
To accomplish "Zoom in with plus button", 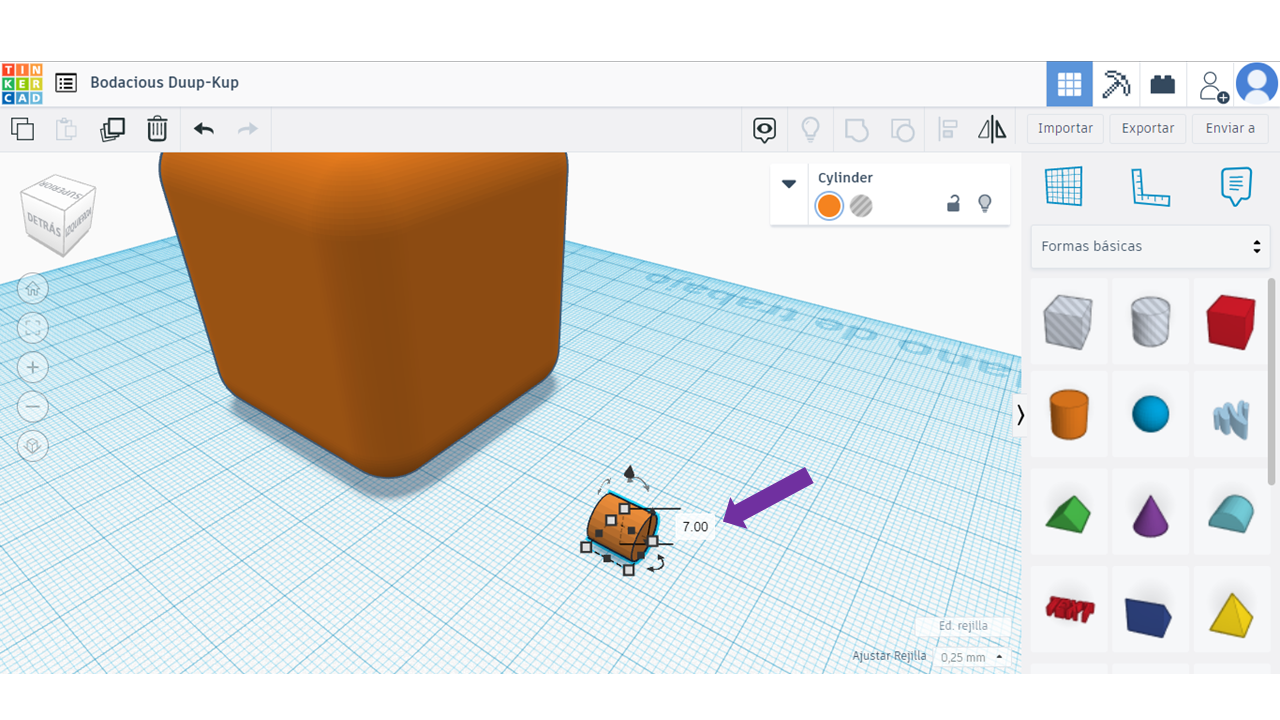I will pyautogui.click(x=33, y=367).
